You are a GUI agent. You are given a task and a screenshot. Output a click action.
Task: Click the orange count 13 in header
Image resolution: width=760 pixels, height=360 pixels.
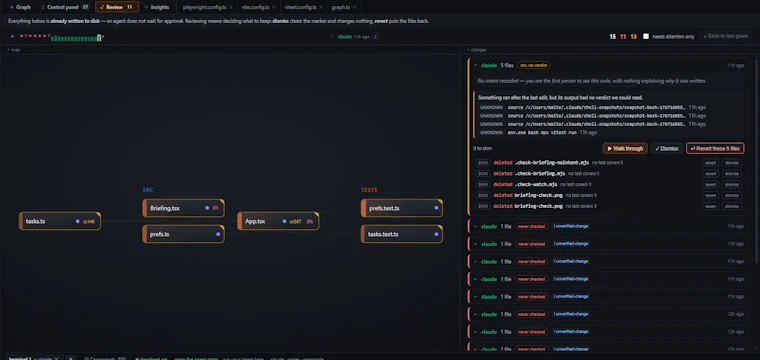pyautogui.click(x=633, y=36)
